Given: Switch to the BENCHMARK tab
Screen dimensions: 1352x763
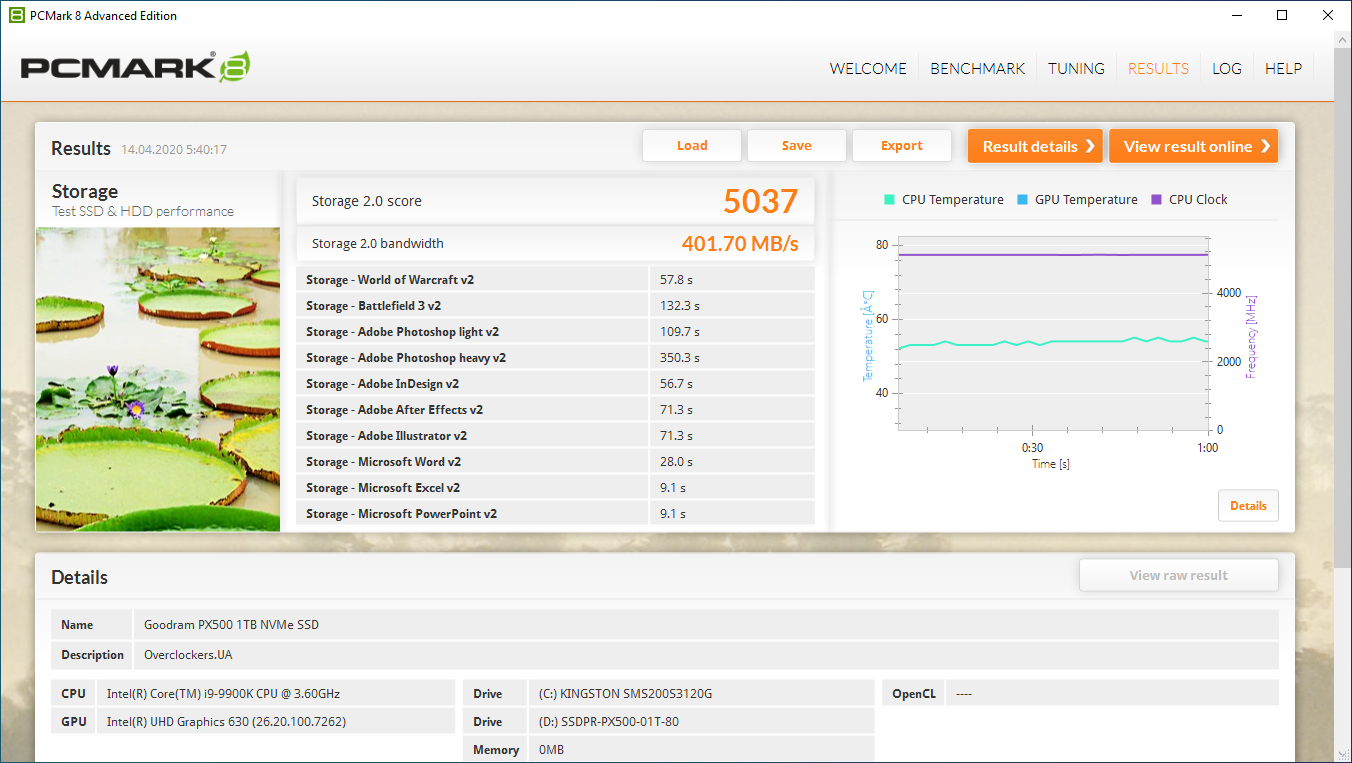Looking at the screenshot, I should point(977,69).
